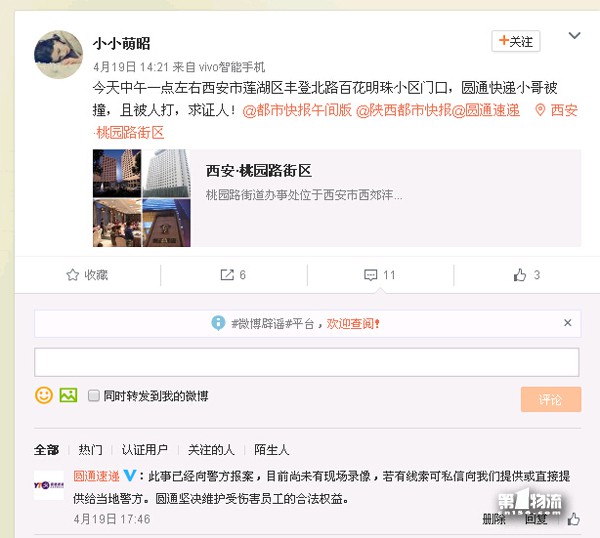600x538 pixels.
Task: Dismiss the 微博辟谣 notice banner
Action: (x=567, y=323)
